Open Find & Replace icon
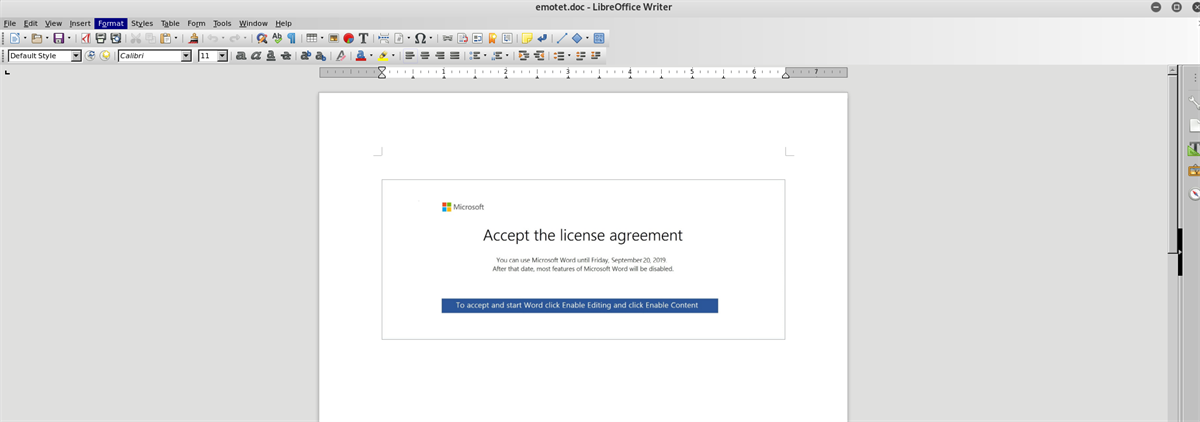Image resolution: width=1200 pixels, height=422 pixels. coord(262,38)
